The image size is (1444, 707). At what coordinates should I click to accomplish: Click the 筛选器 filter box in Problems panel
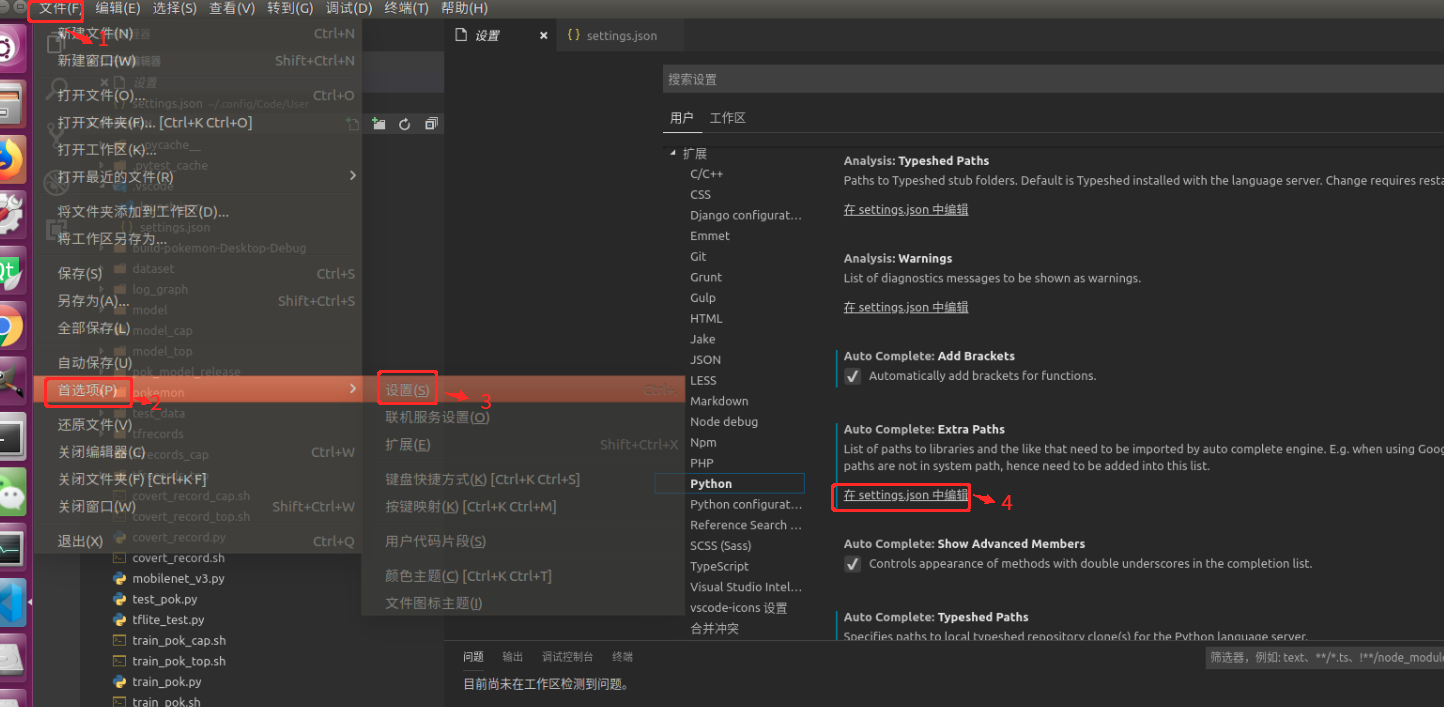tap(1320, 658)
